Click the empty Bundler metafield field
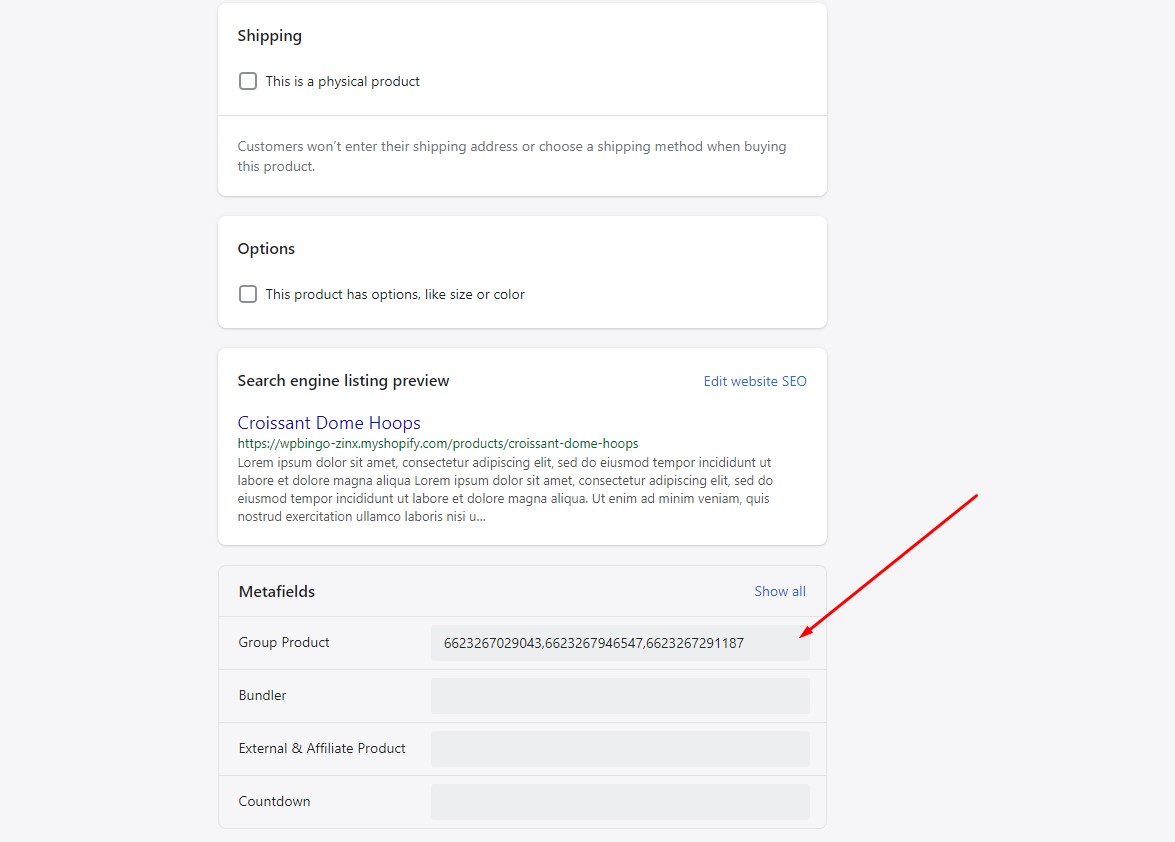The width and height of the screenshot is (1175, 842). click(619, 696)
